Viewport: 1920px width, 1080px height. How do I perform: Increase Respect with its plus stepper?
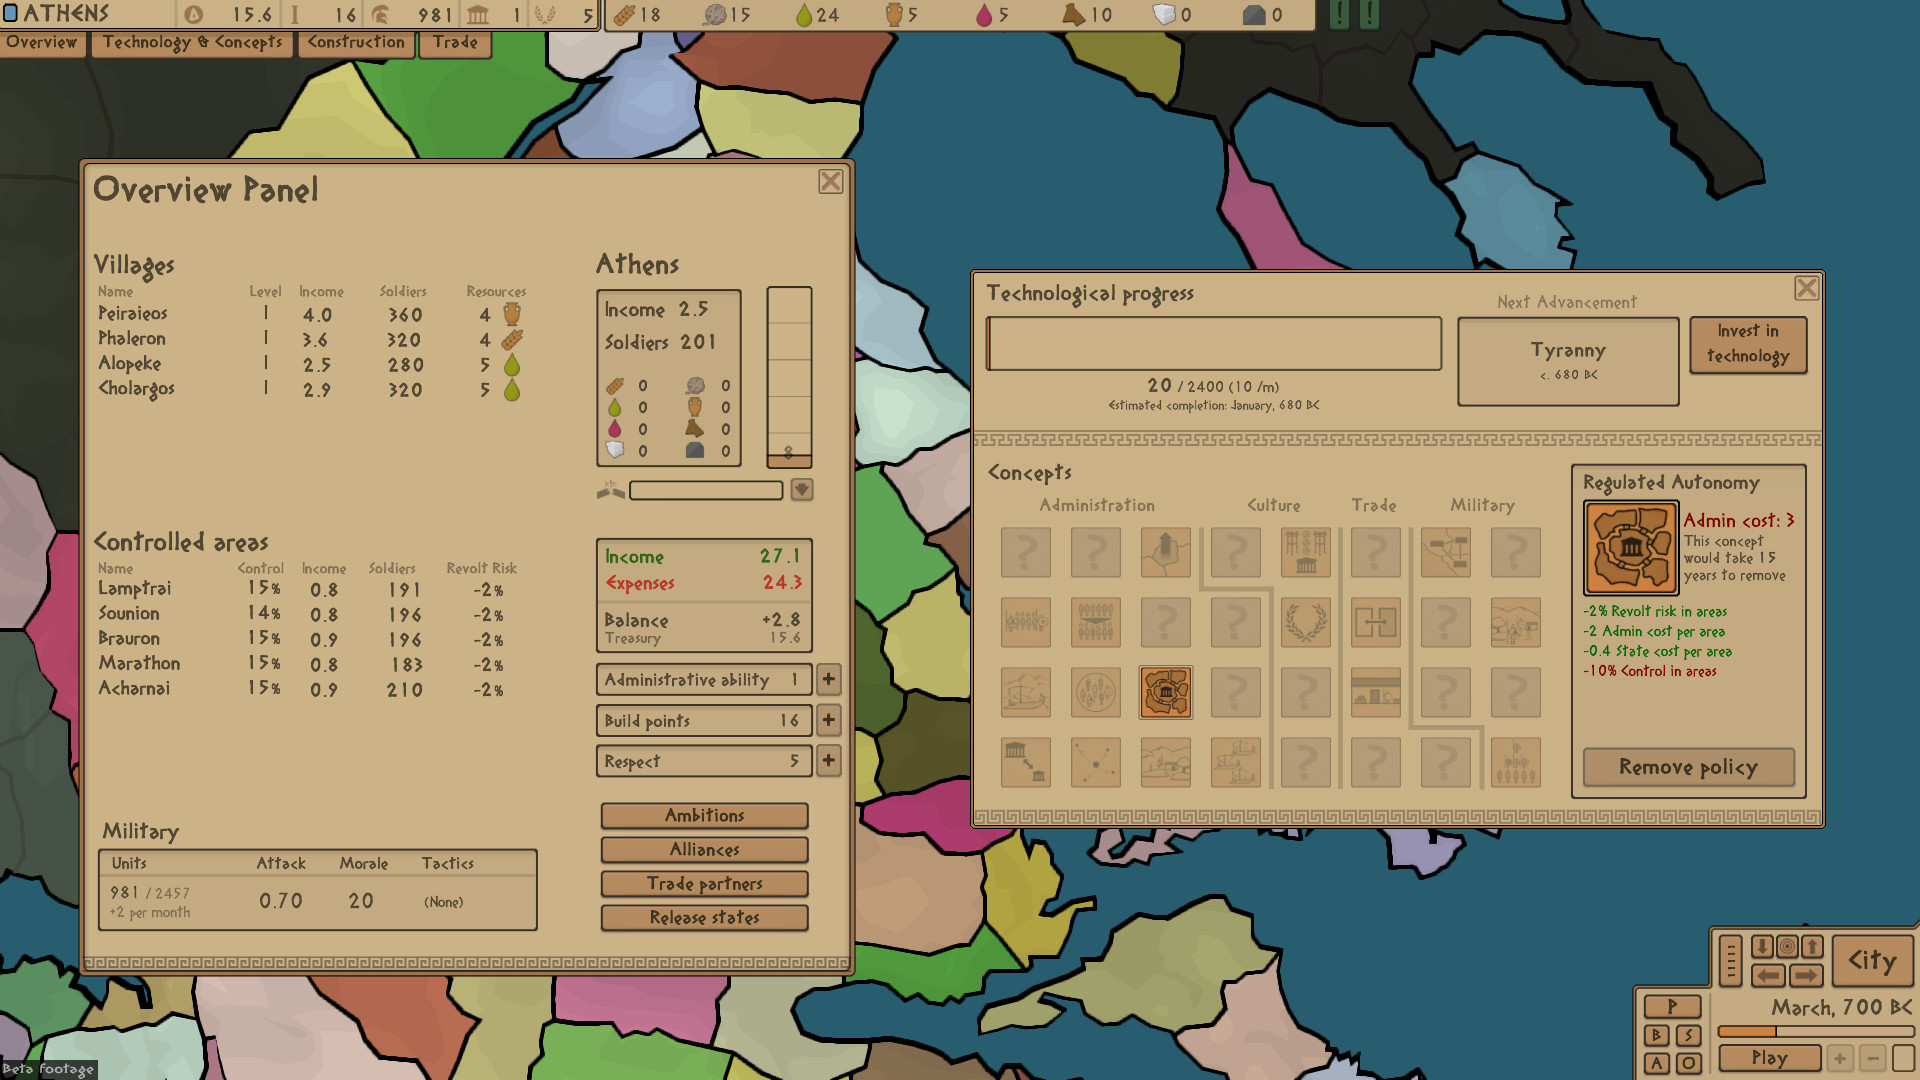tap(828, 761)
